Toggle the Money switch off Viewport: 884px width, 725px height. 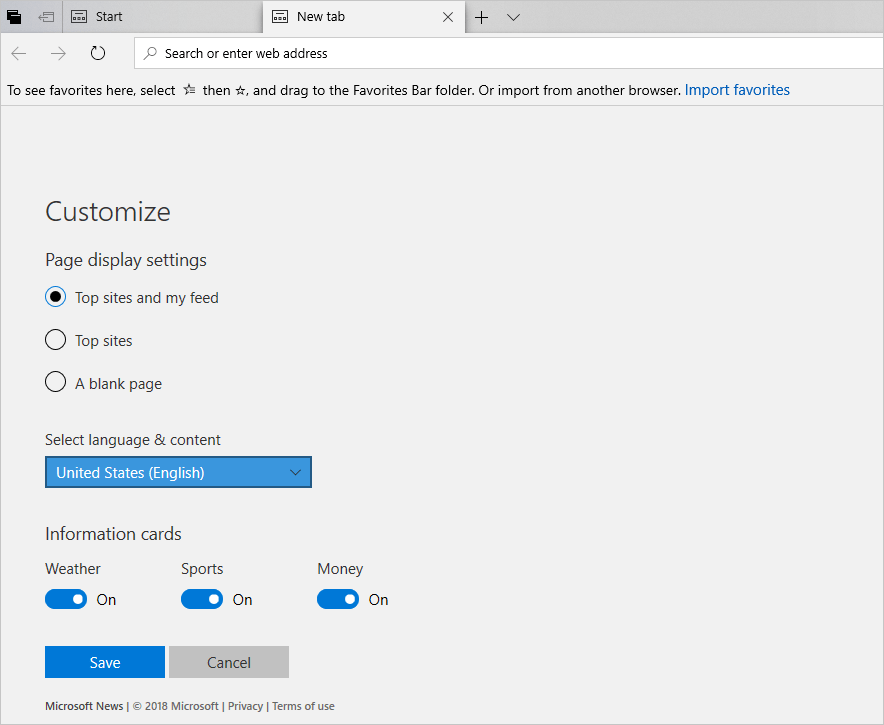pyautogui.click(x=337, y=599)
